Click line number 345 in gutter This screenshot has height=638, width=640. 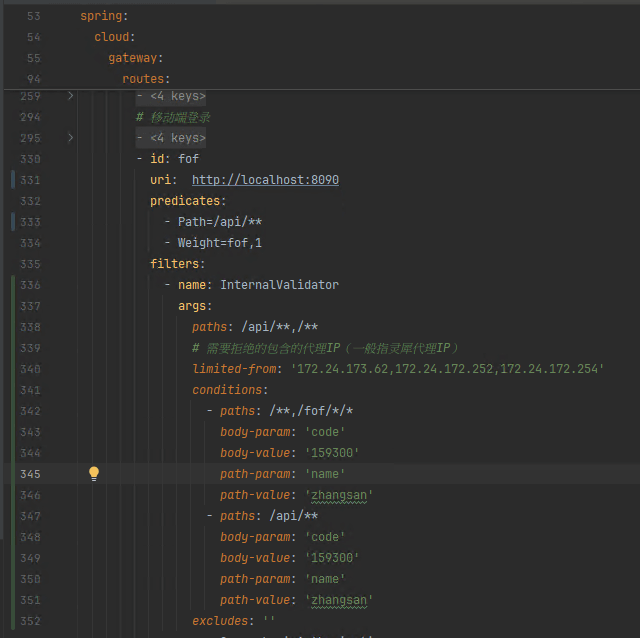click(x=30, y=474)
